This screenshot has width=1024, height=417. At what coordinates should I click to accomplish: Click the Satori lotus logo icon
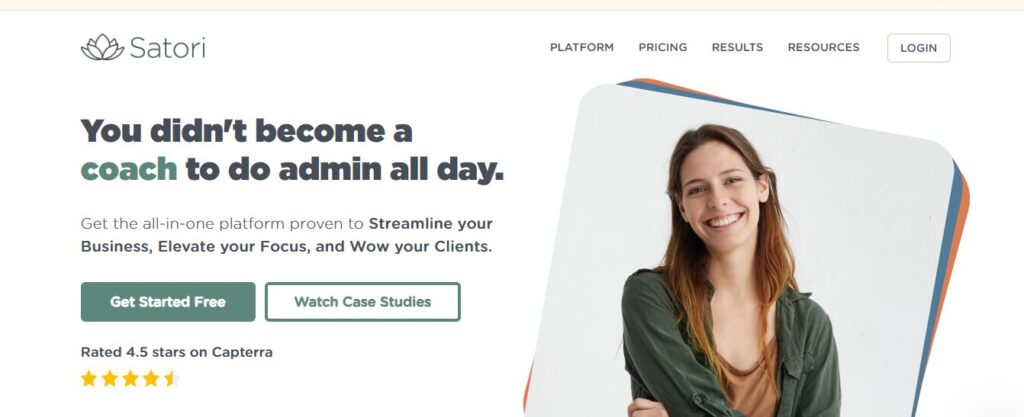click(102, 47)
